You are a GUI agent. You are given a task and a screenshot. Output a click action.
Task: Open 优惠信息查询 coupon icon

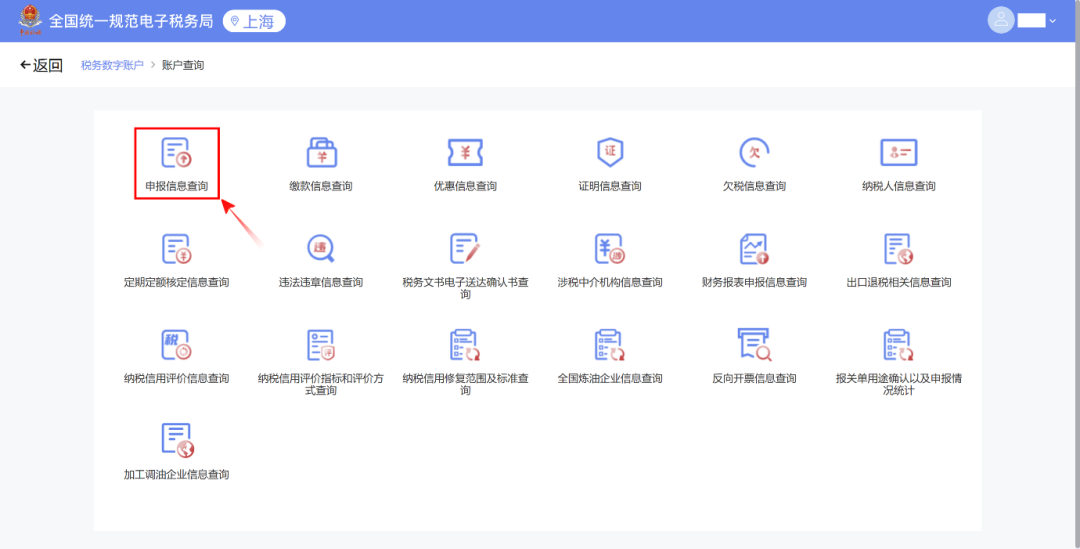(465, 152)
